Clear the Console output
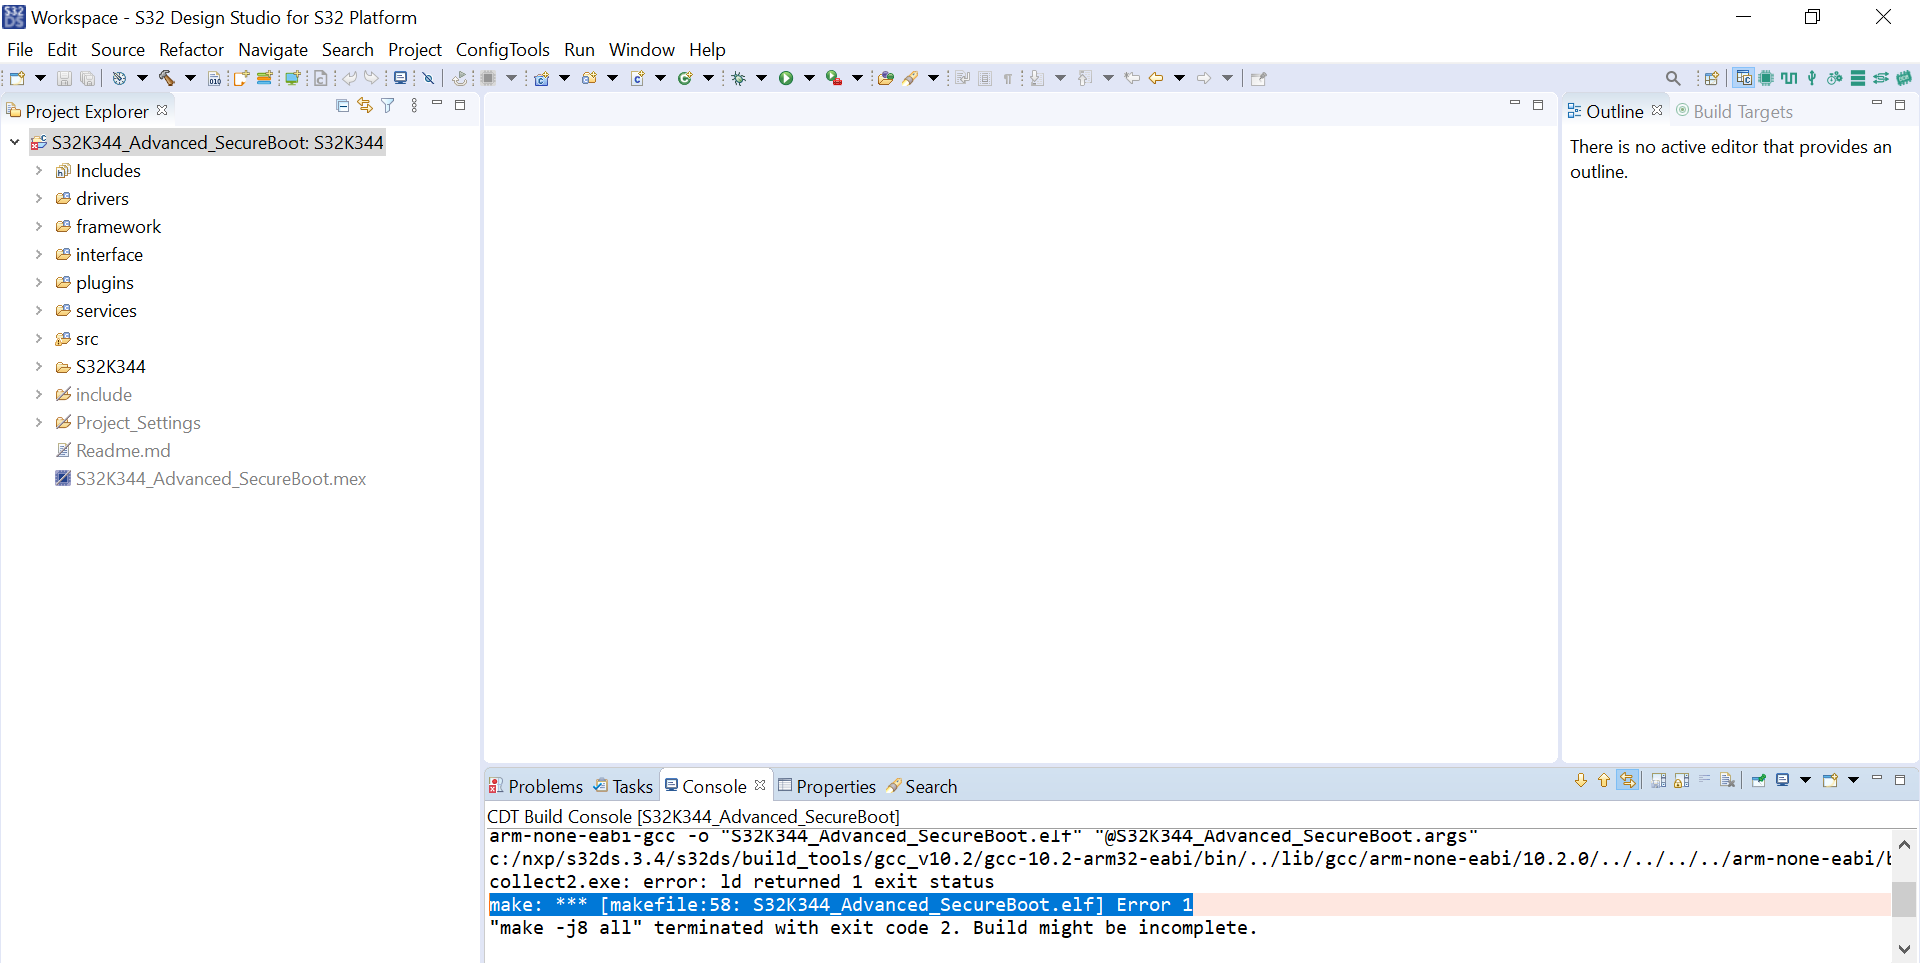 (1728, 780)
